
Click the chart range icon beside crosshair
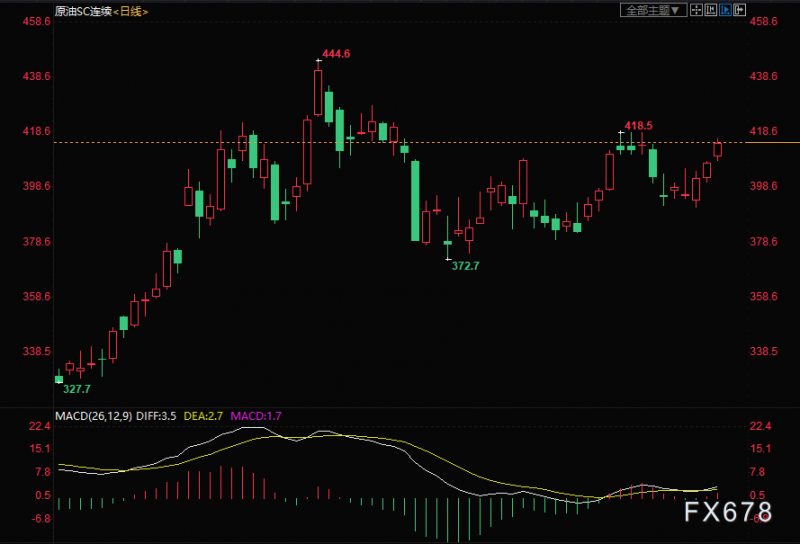coord(710,10)
